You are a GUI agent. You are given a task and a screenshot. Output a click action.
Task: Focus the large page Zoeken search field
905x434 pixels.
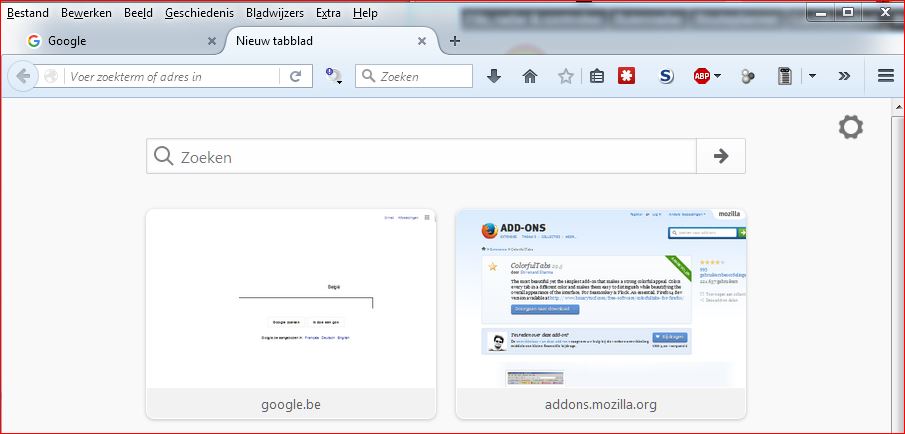(x=421, y=156)
